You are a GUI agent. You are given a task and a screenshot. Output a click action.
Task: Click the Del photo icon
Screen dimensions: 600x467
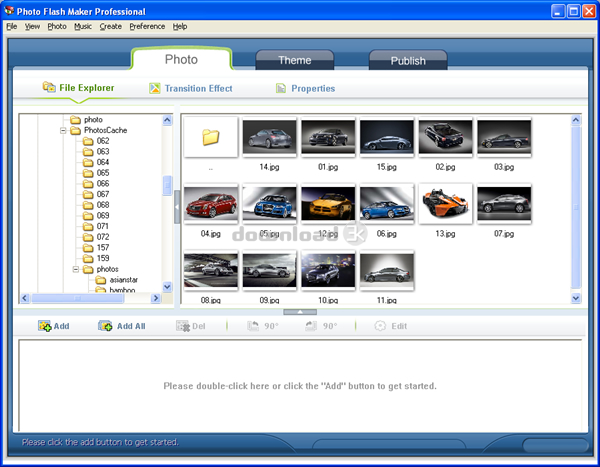183,326
